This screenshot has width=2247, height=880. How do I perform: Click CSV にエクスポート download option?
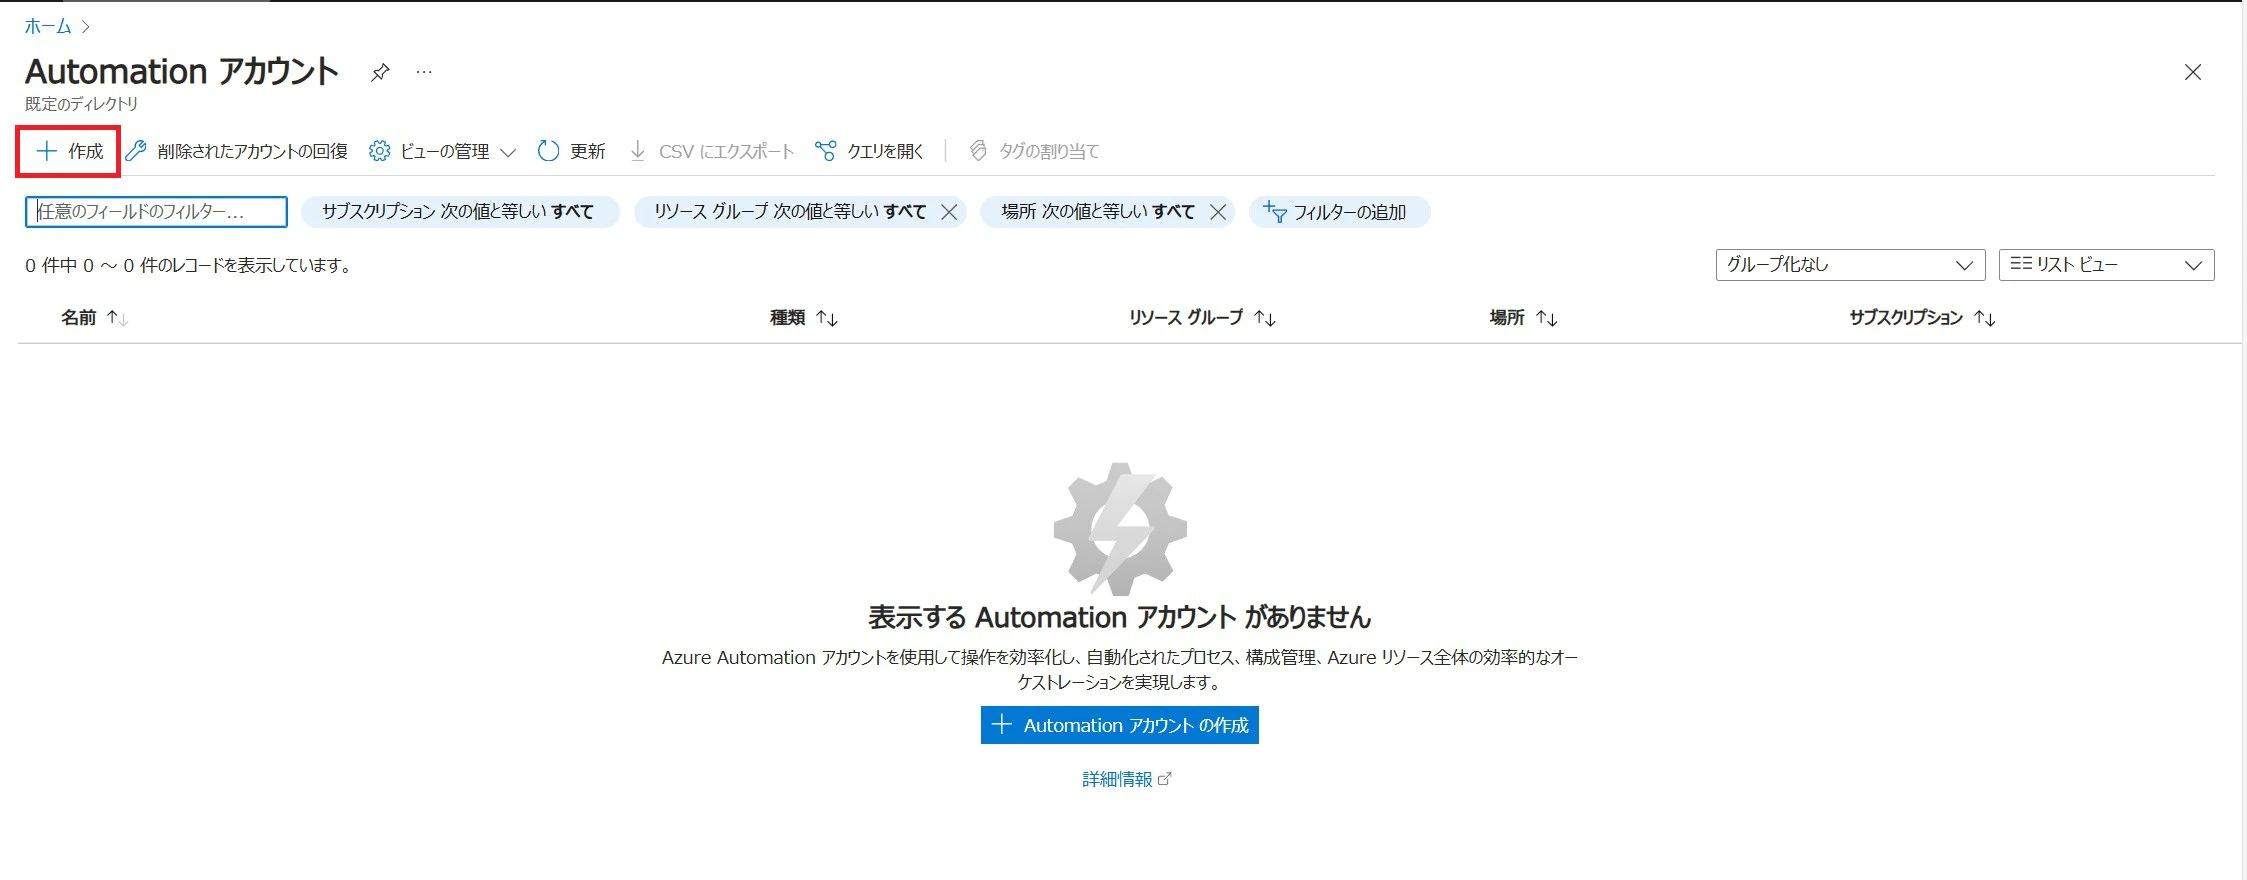tap(712, 151)
